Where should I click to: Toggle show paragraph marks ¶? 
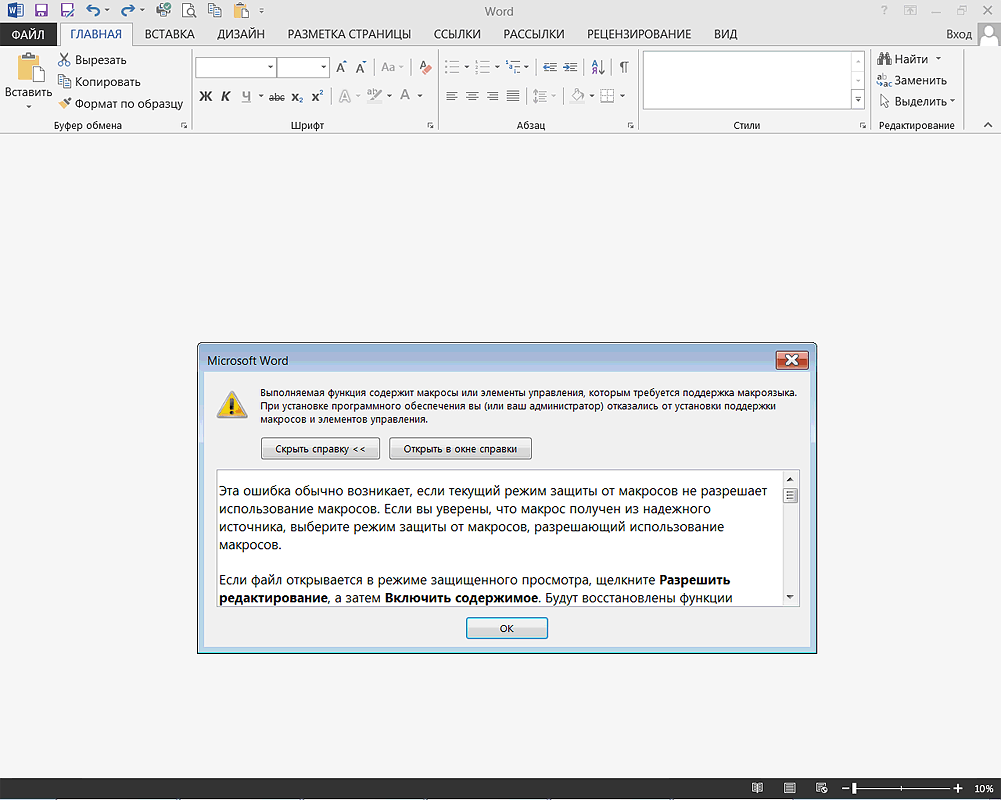point(624,67)
